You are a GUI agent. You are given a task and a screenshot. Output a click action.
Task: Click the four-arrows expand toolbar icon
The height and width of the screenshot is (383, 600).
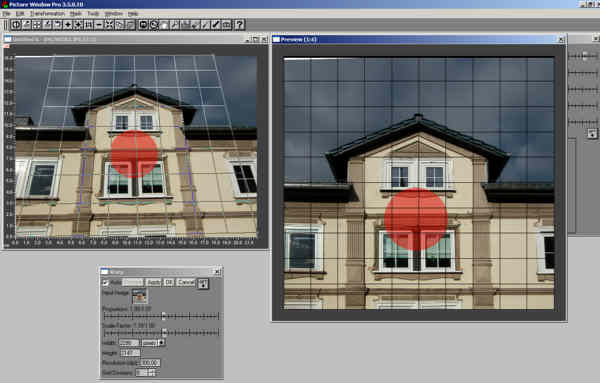click(x=109, y=25)
